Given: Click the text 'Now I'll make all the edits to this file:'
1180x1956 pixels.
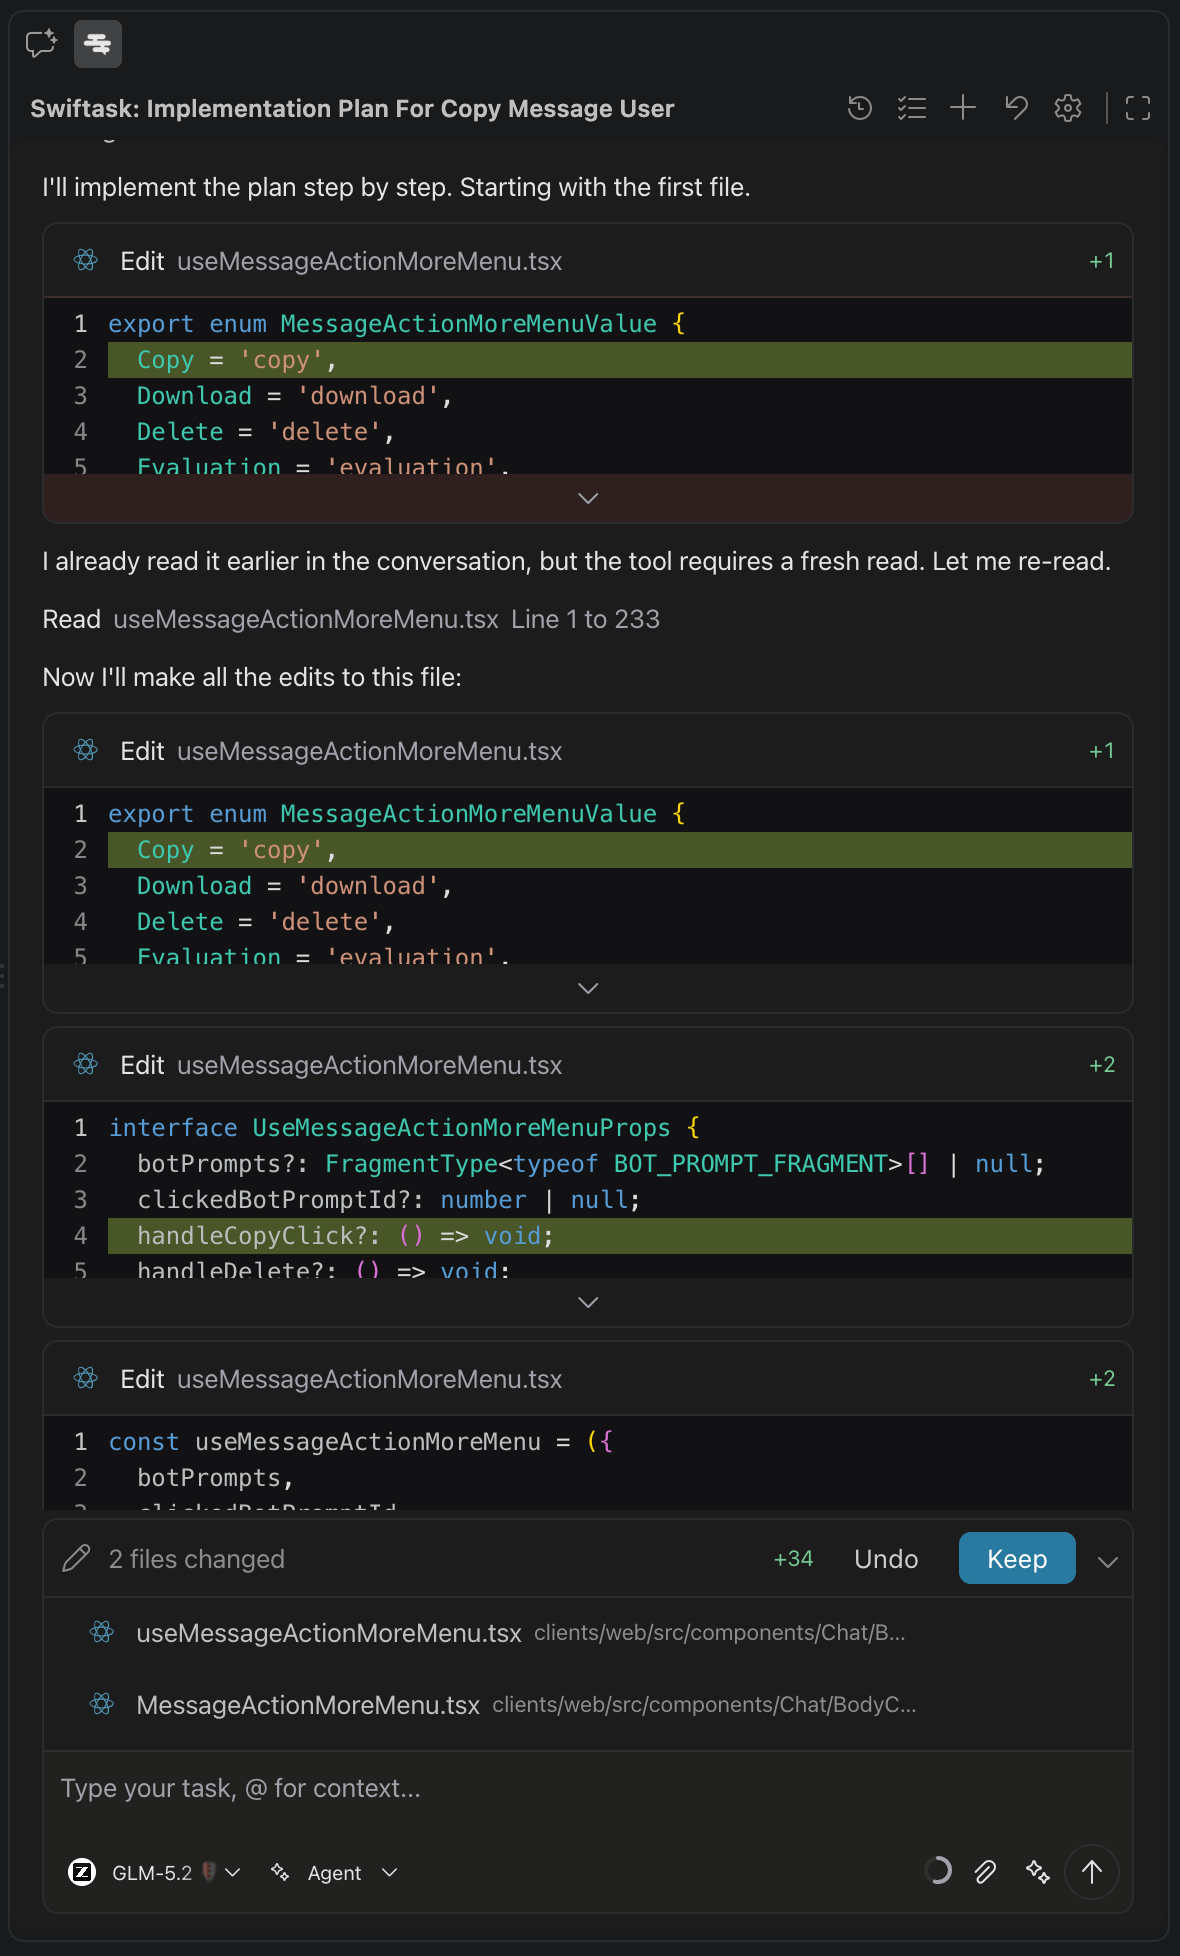Looking at the screenshot, I should click(x=252, y=677).
